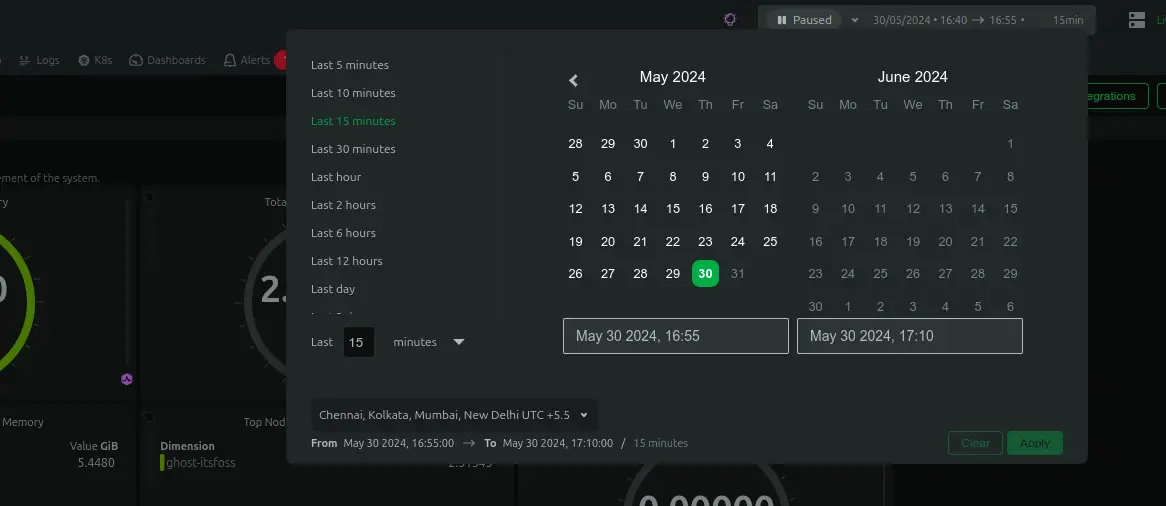Image resolution: width=1166 pixels, height=506 pixels.
Task: Click the purple anomaly icon beside gauge
Action: [x=127, y=379]
